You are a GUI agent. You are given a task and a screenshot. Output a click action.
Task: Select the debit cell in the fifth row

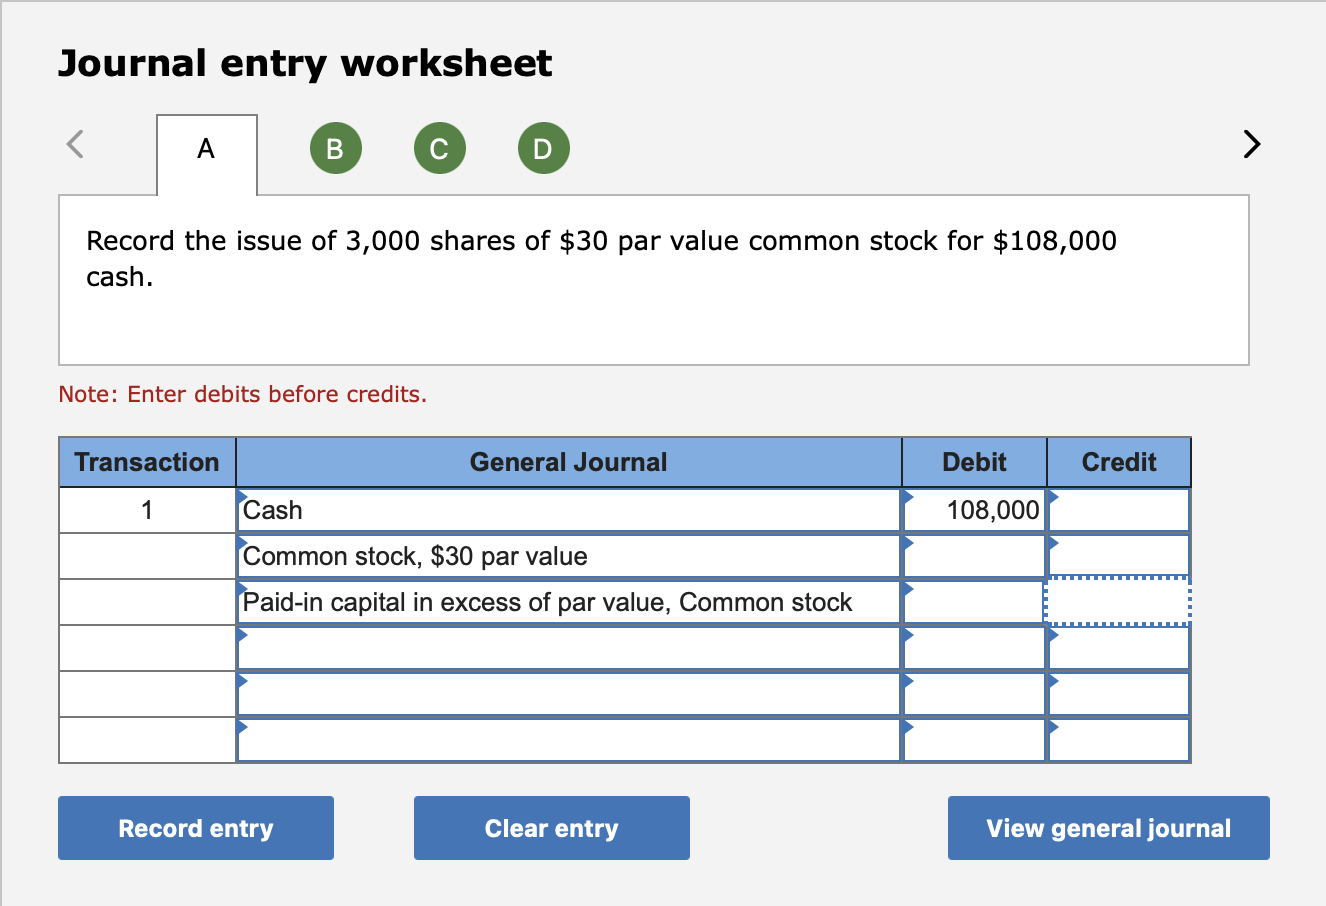[974, 694]
